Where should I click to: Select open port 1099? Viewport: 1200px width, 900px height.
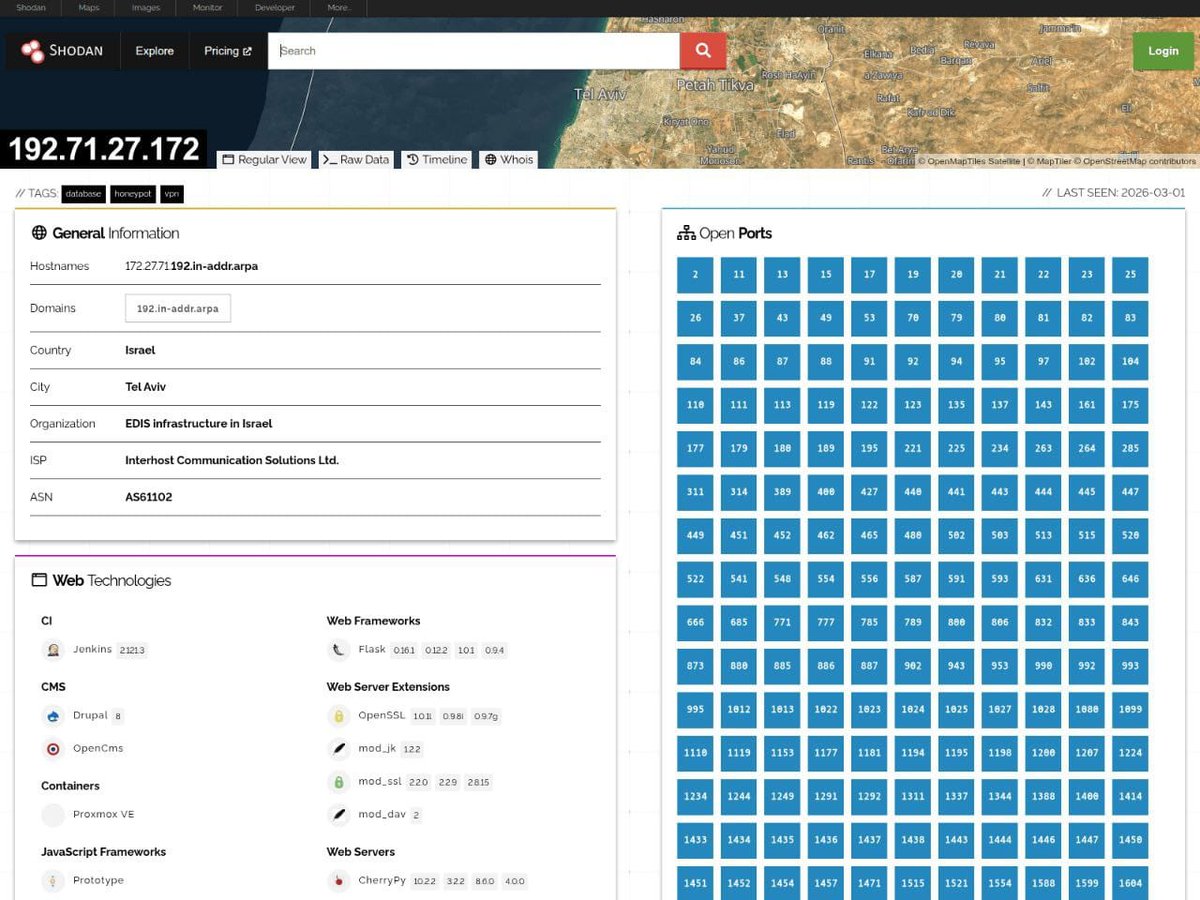tap(1130, 709)
